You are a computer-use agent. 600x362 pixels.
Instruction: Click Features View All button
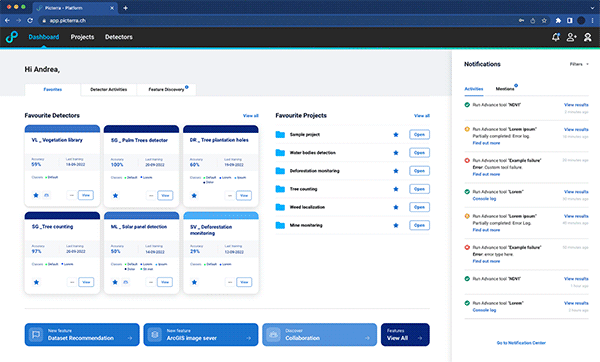click(x=405, y=334)
